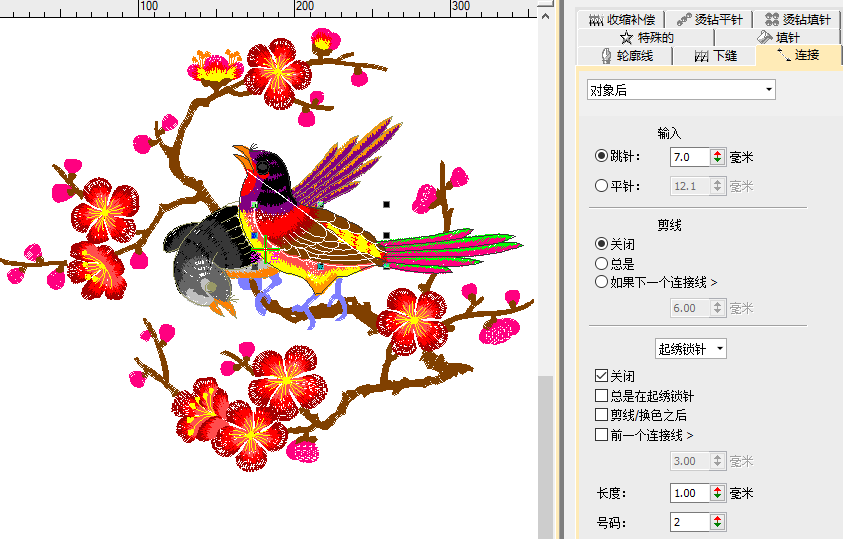Select the 平针 radio button
The image size is (843, 539).
click(601, 186)
